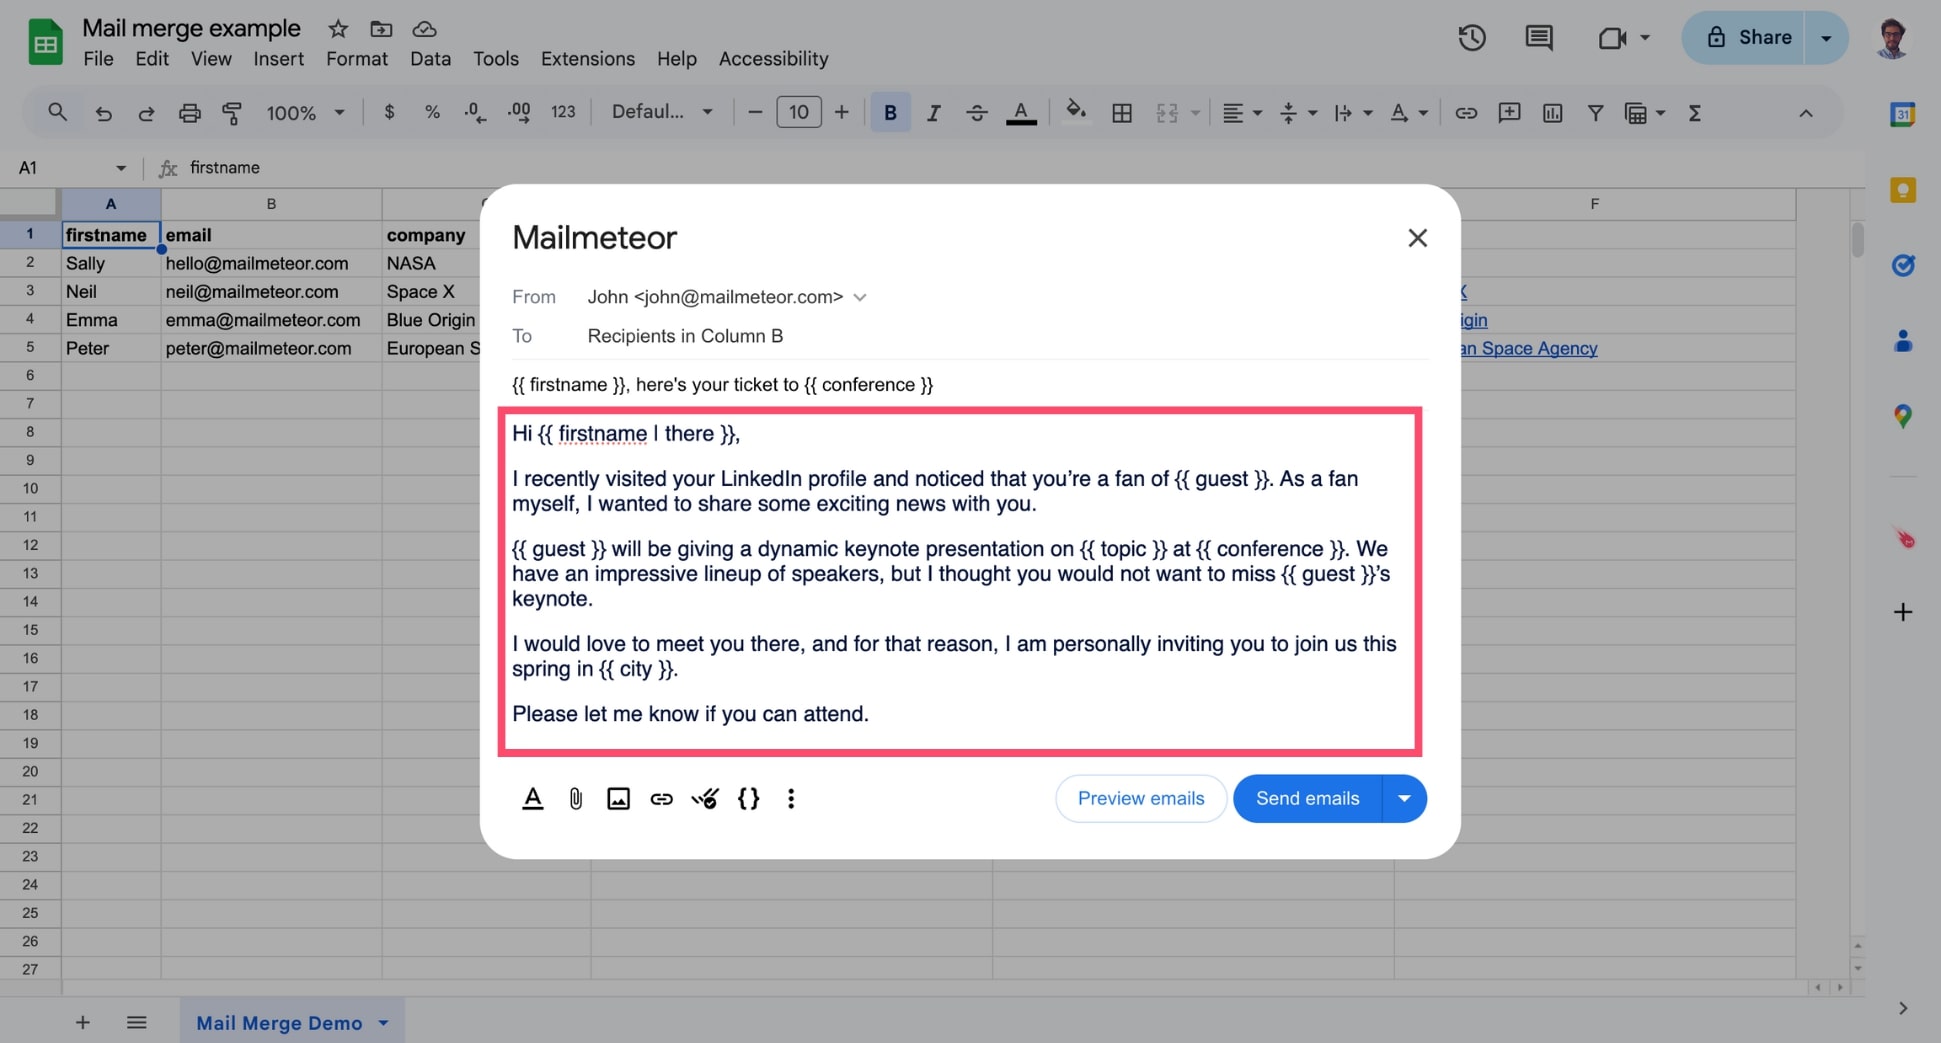Format as currency with dollar icon
1941x1043 pixels.
(x=389, y=112)
